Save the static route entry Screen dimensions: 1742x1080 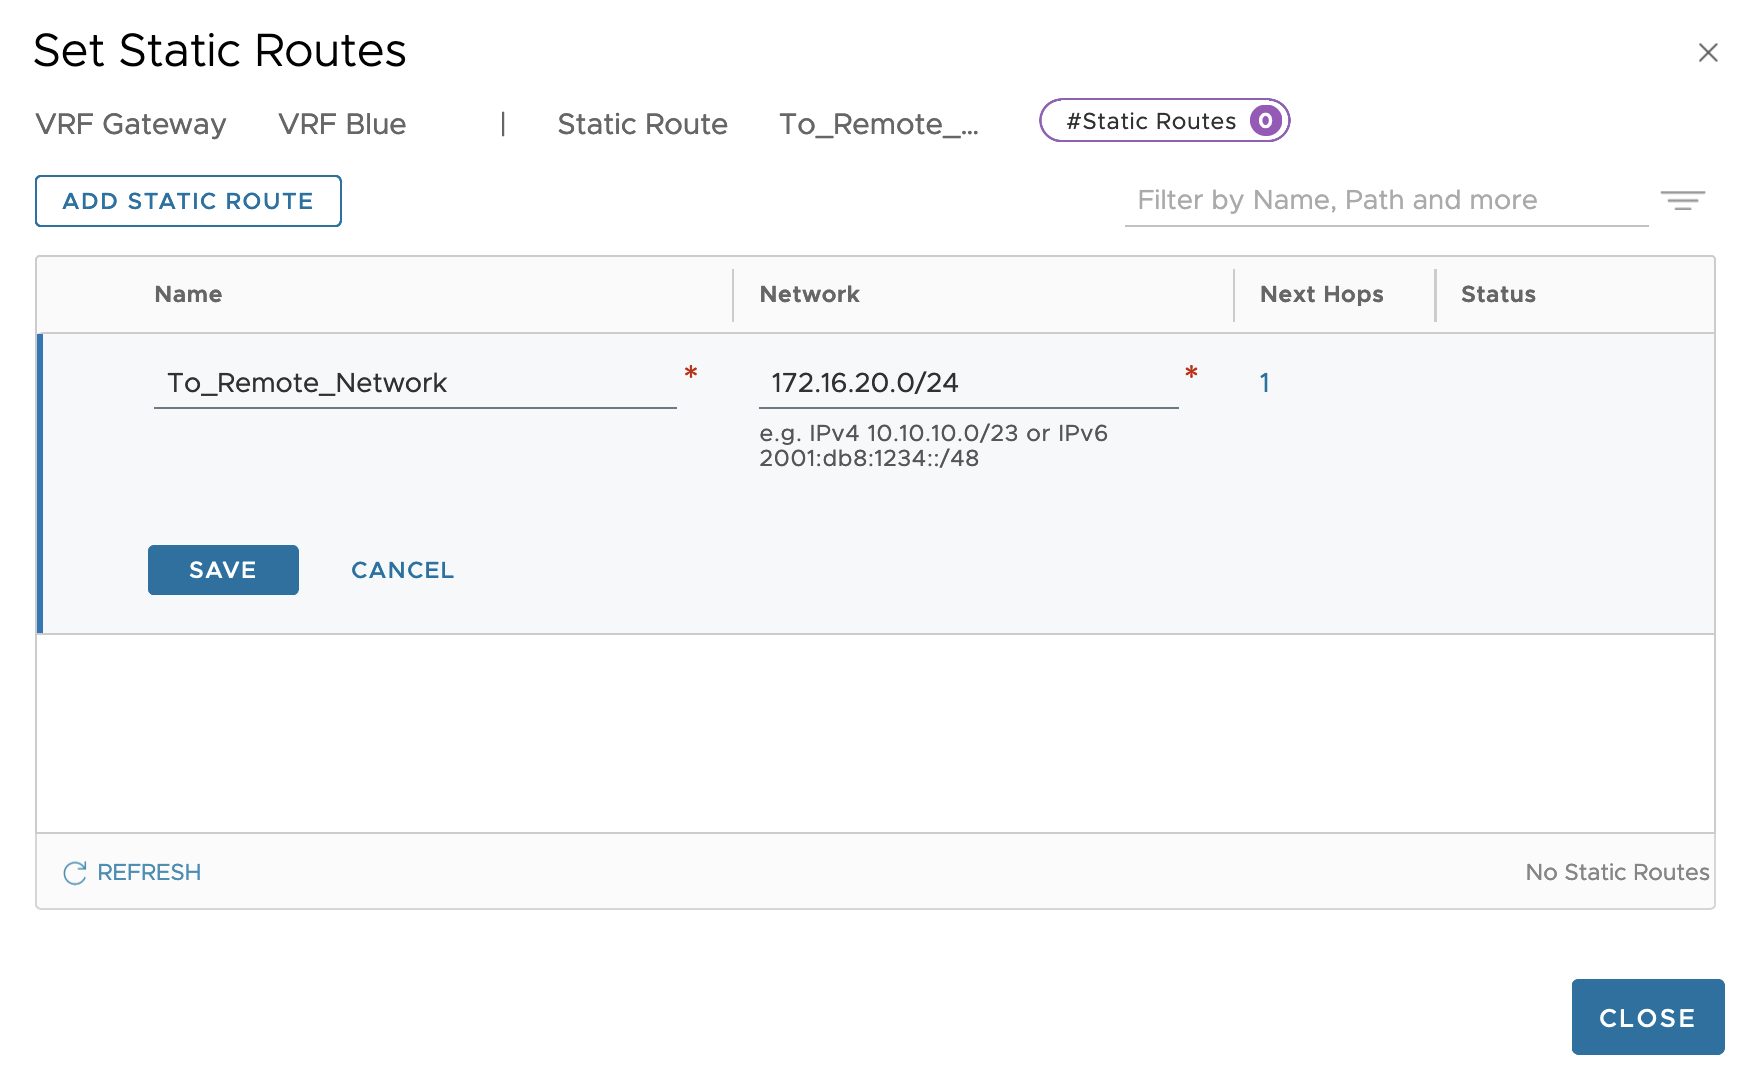click(223, 570)
